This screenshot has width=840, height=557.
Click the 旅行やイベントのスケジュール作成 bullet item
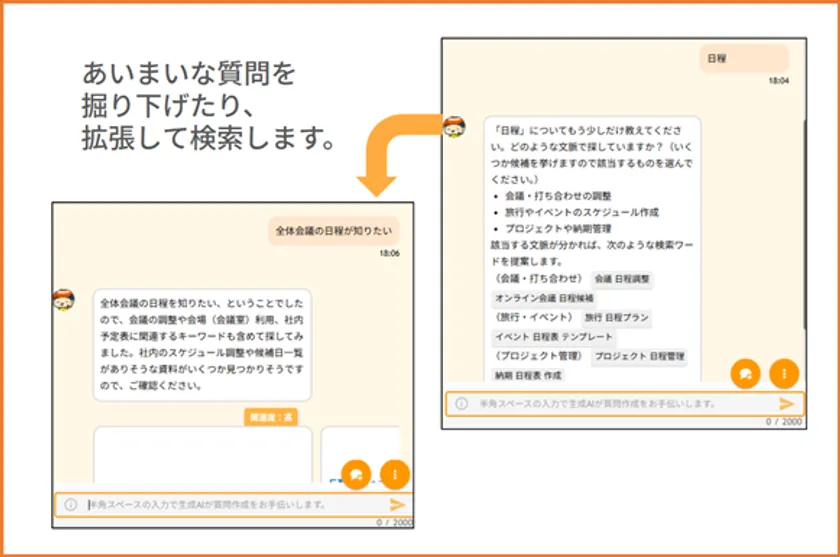(582, 213)
